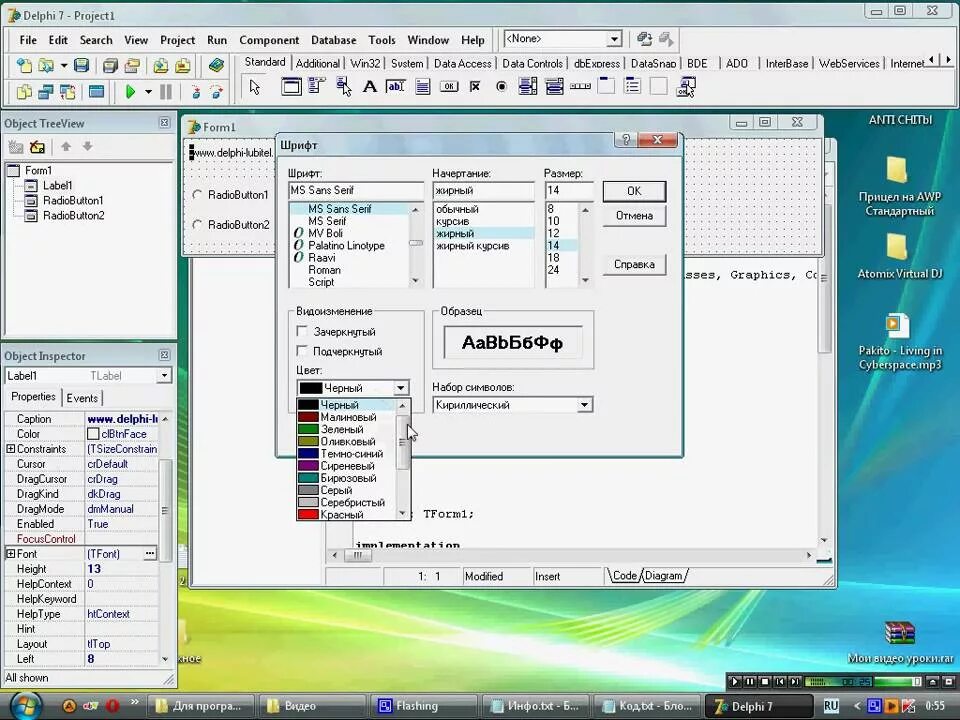
Task: Open the Help contents book icon
Action: (x=216, y=65)
